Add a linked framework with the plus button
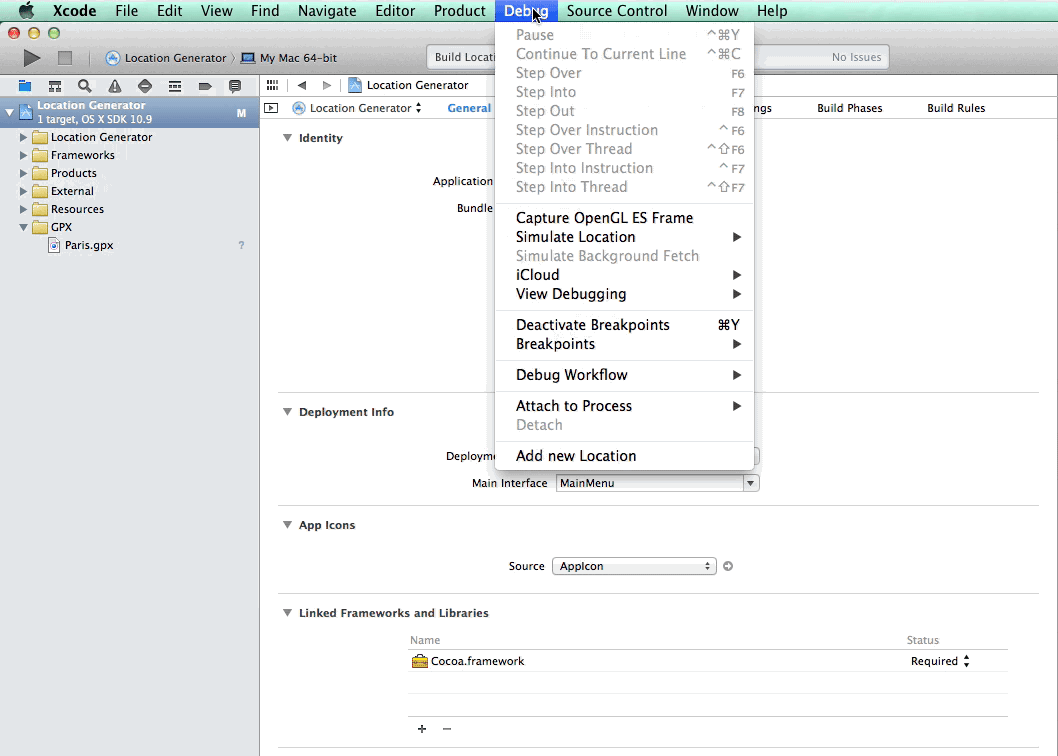1058x756 pixels. point(422,729)
